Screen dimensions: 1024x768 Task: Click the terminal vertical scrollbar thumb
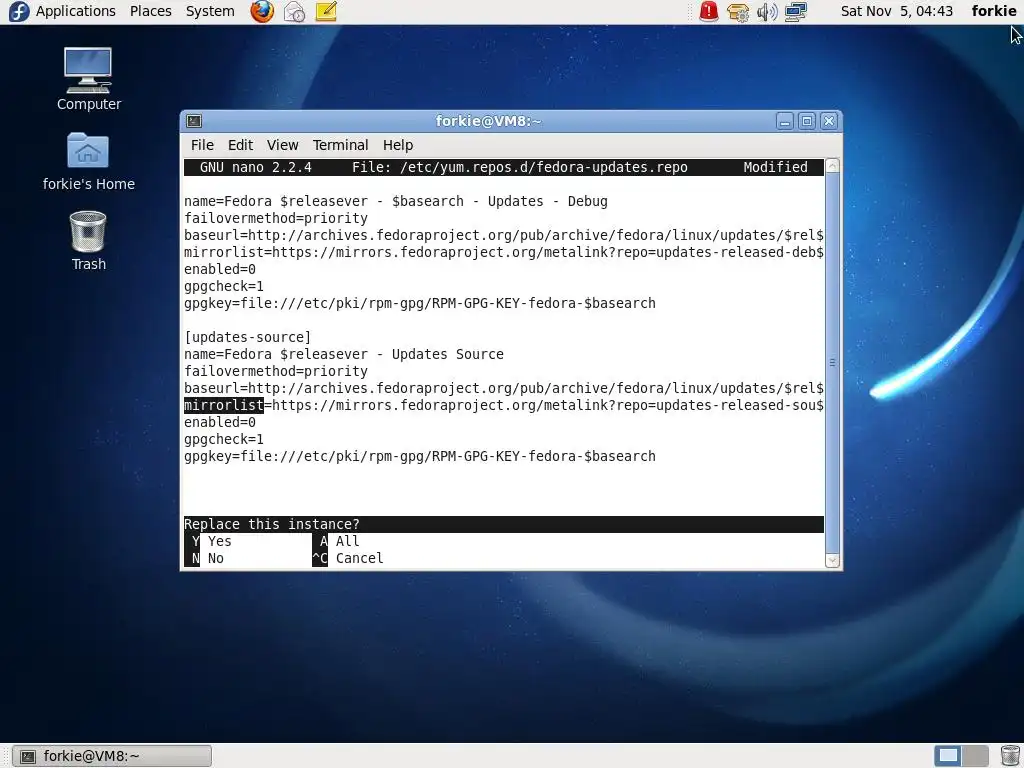coord(833,362)
